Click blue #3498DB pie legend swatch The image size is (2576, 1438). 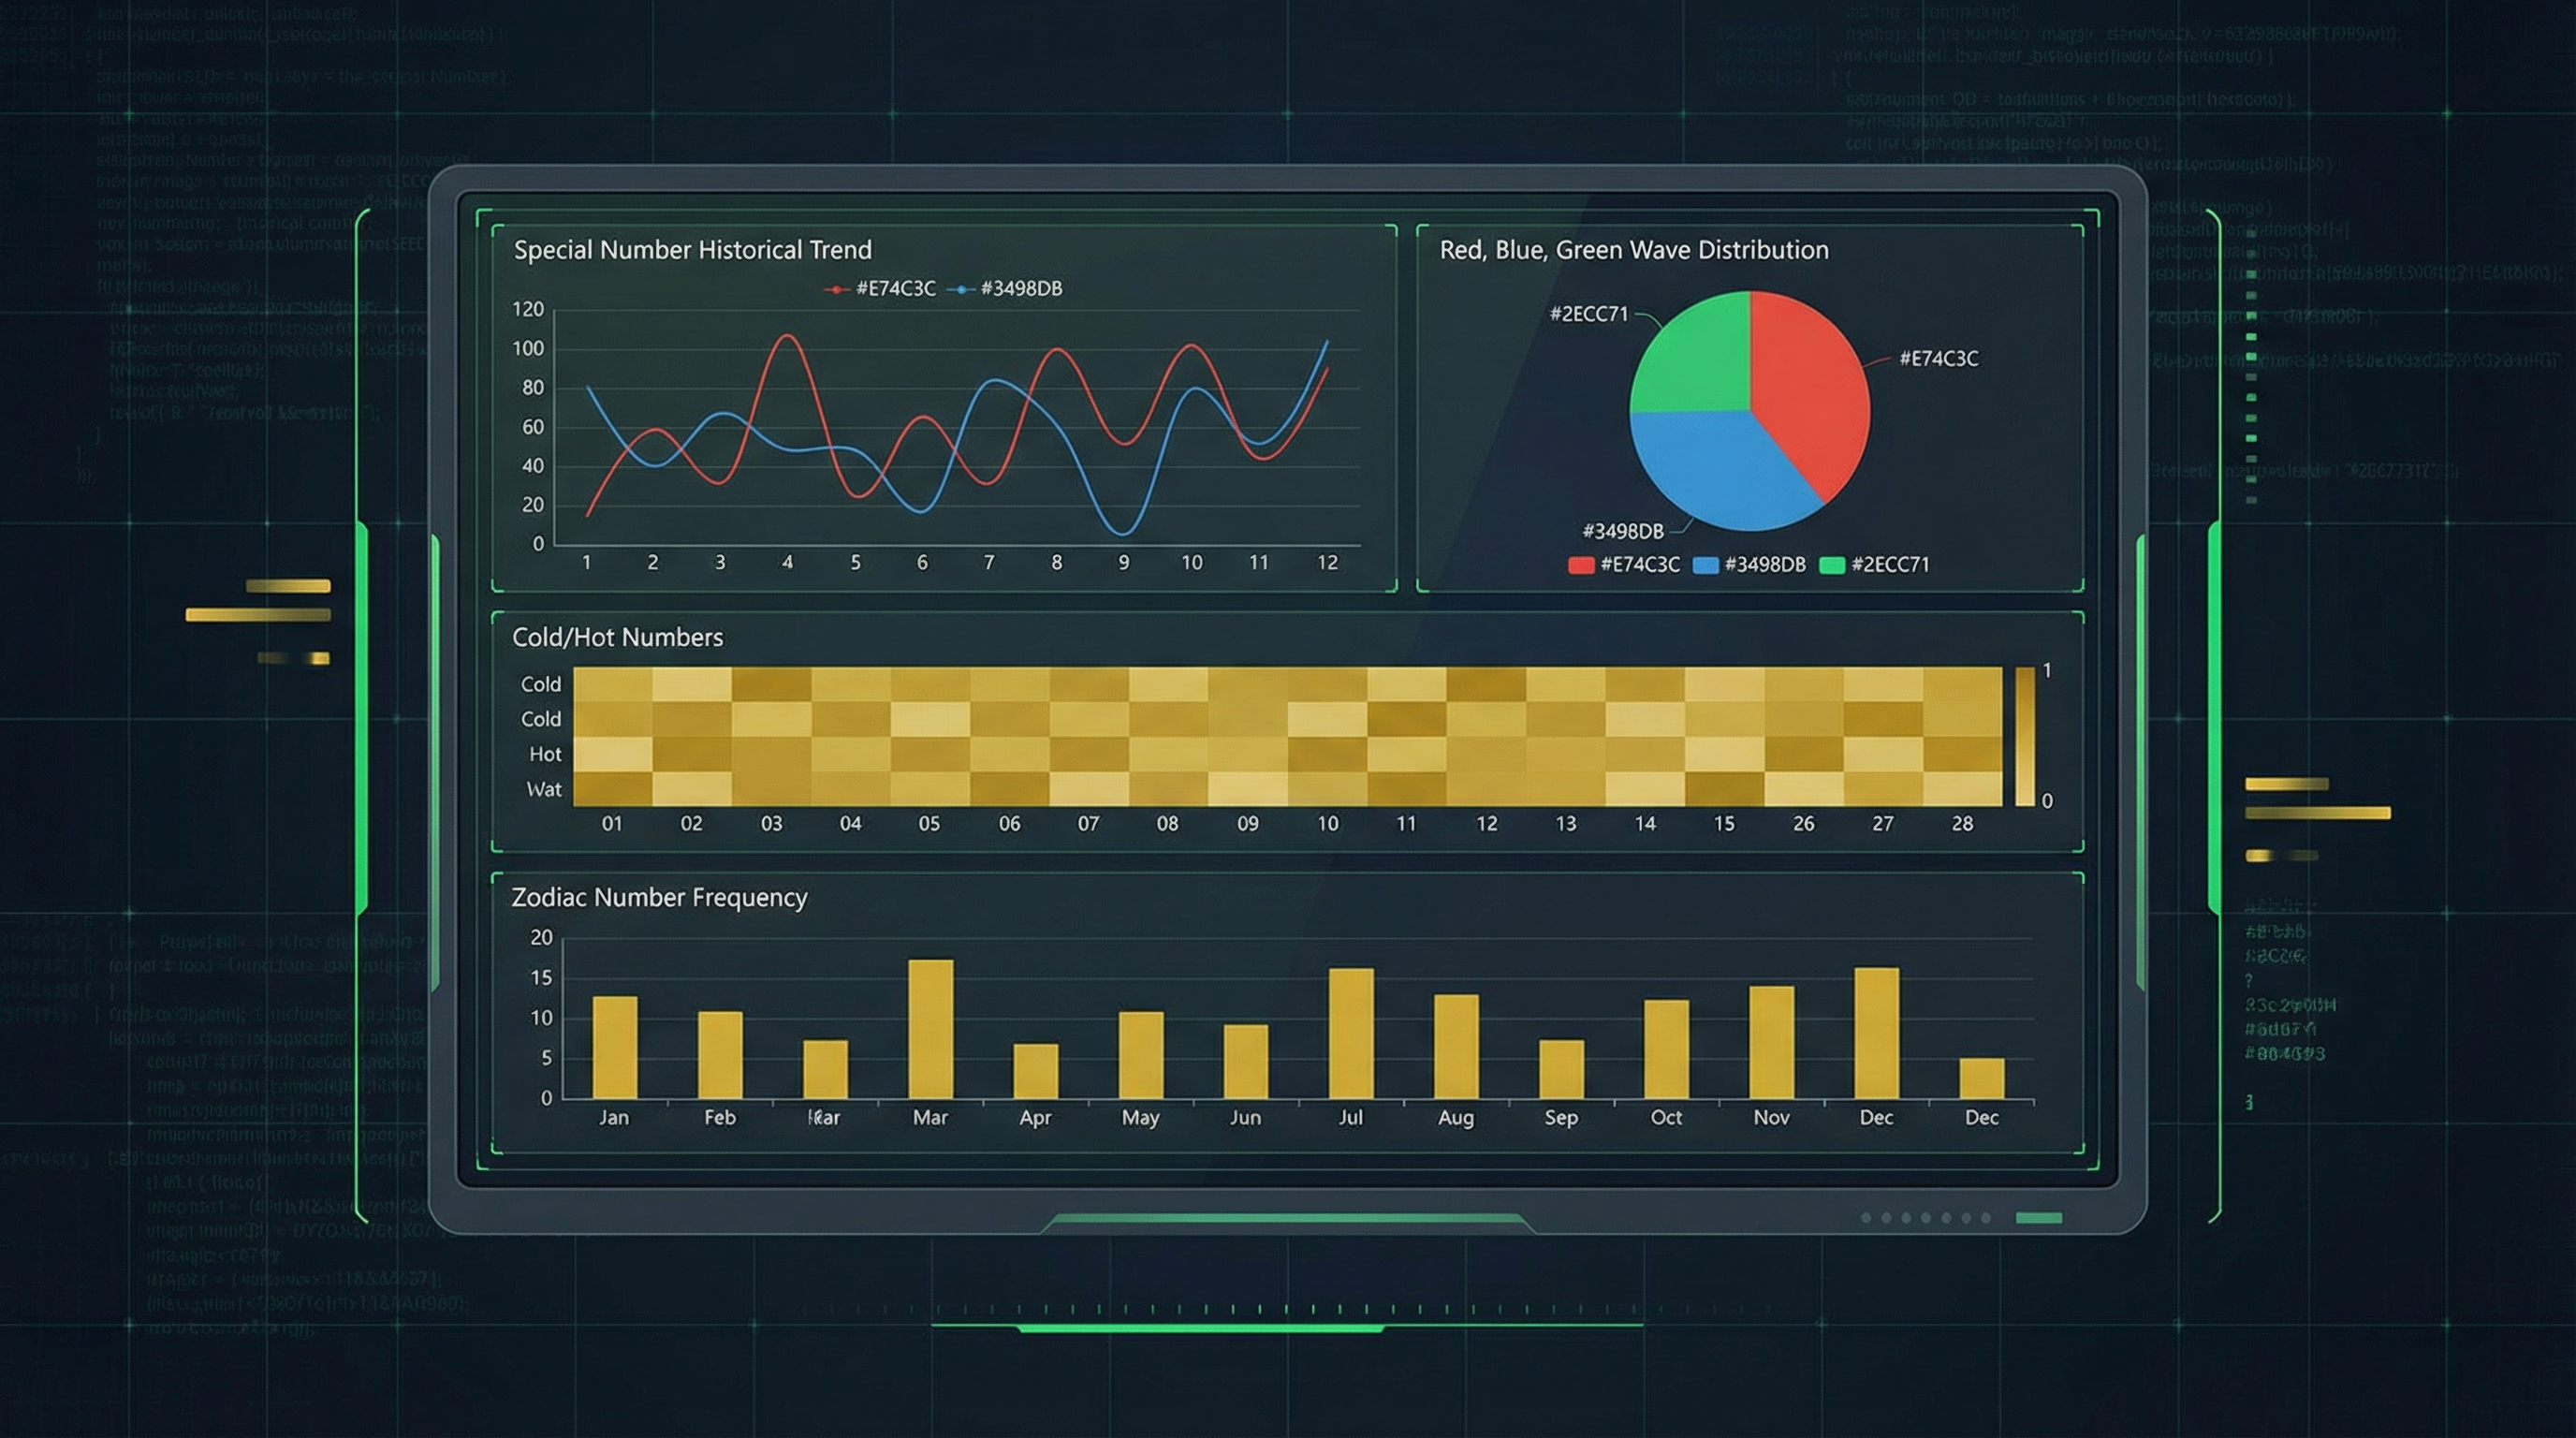coord(1705,565)
